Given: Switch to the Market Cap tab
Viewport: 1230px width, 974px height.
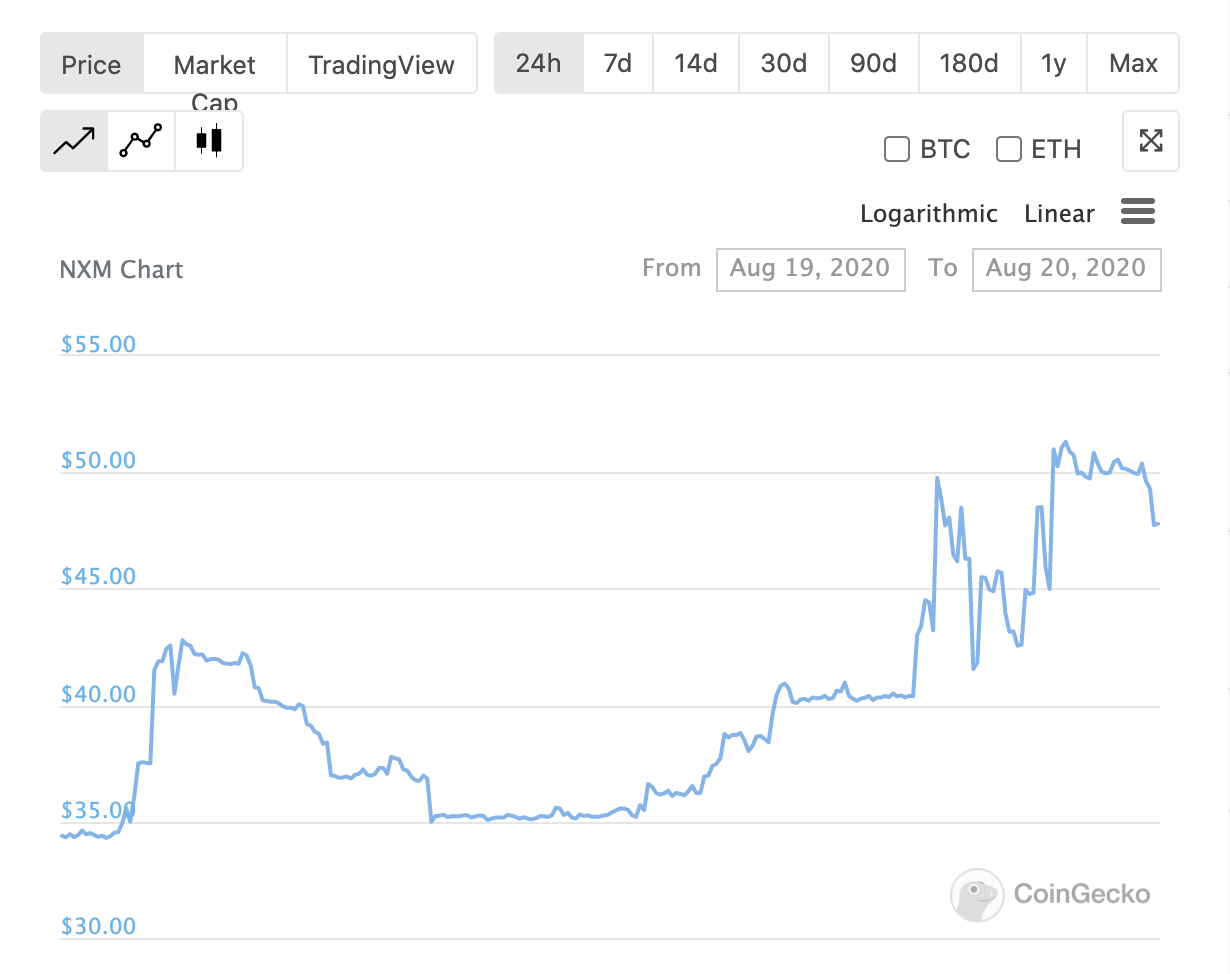Looking at the screenshot, I should (214, 65).
